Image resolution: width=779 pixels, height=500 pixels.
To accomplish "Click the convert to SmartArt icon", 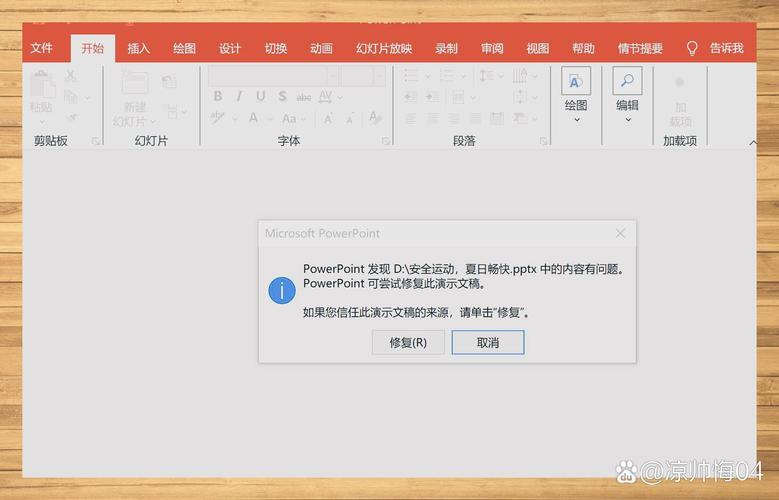I will (x=520, y=119).
